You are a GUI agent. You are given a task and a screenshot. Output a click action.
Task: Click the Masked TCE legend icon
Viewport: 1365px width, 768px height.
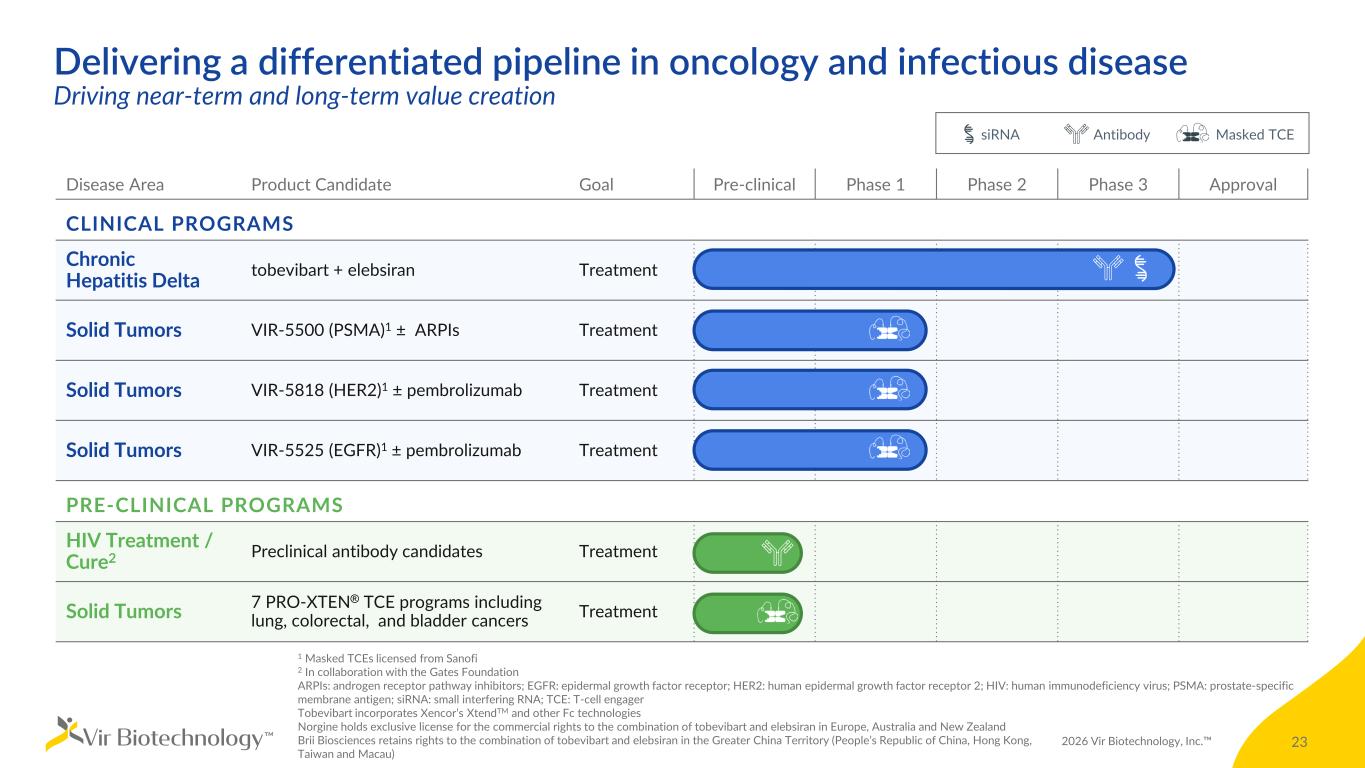[1192, 135]
